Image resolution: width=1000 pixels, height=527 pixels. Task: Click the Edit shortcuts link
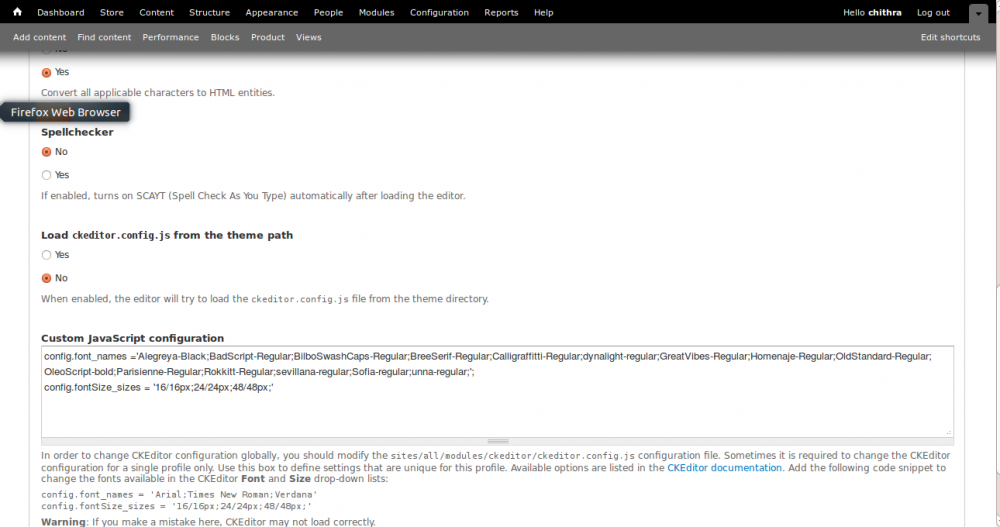pyautogui.click(x=950, y=37)
